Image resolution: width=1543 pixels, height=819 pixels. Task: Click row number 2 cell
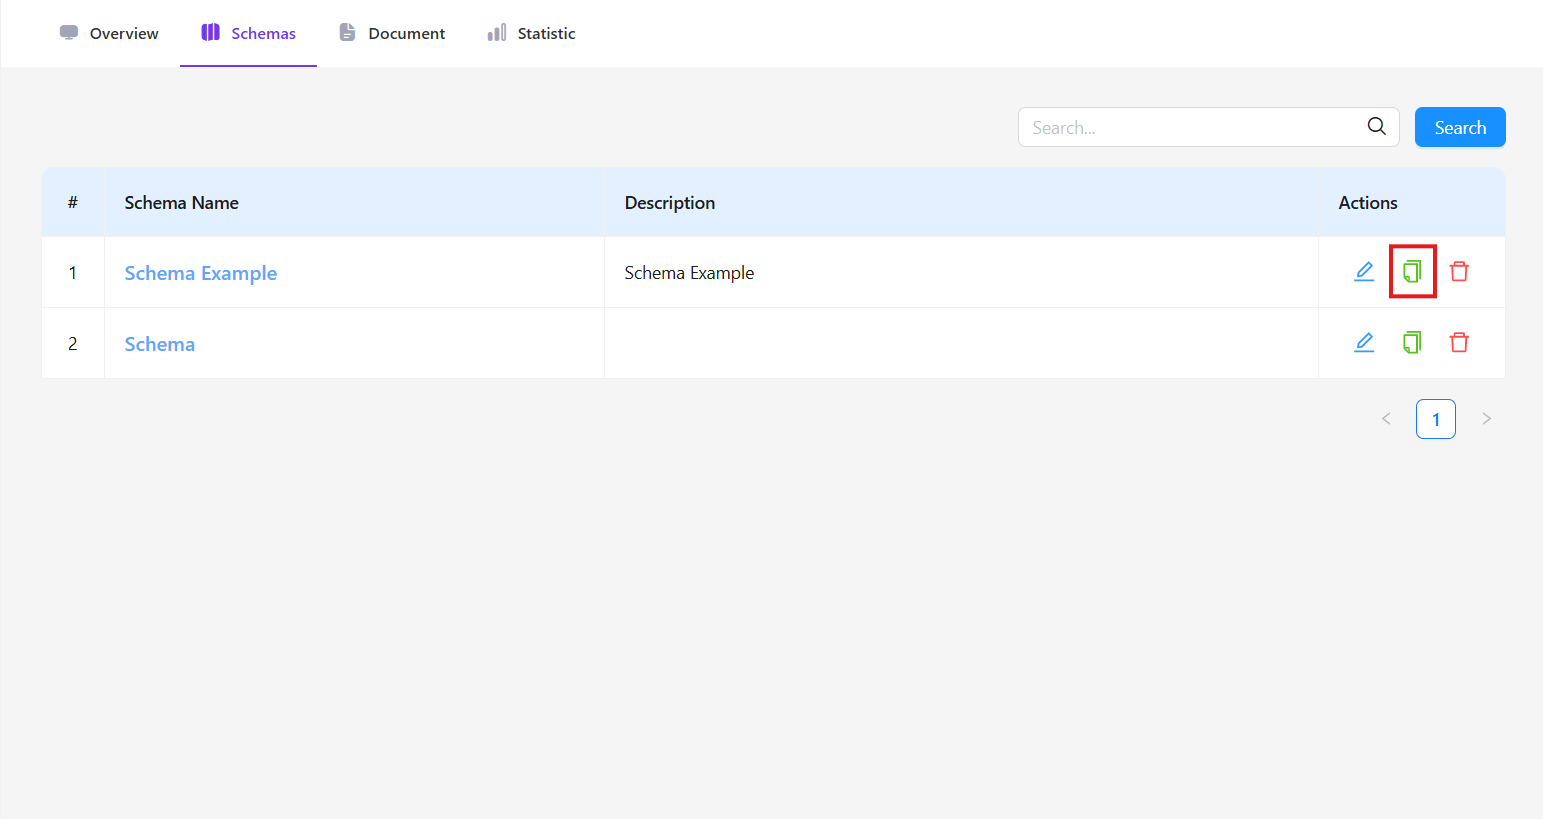(x=73, y=343)
